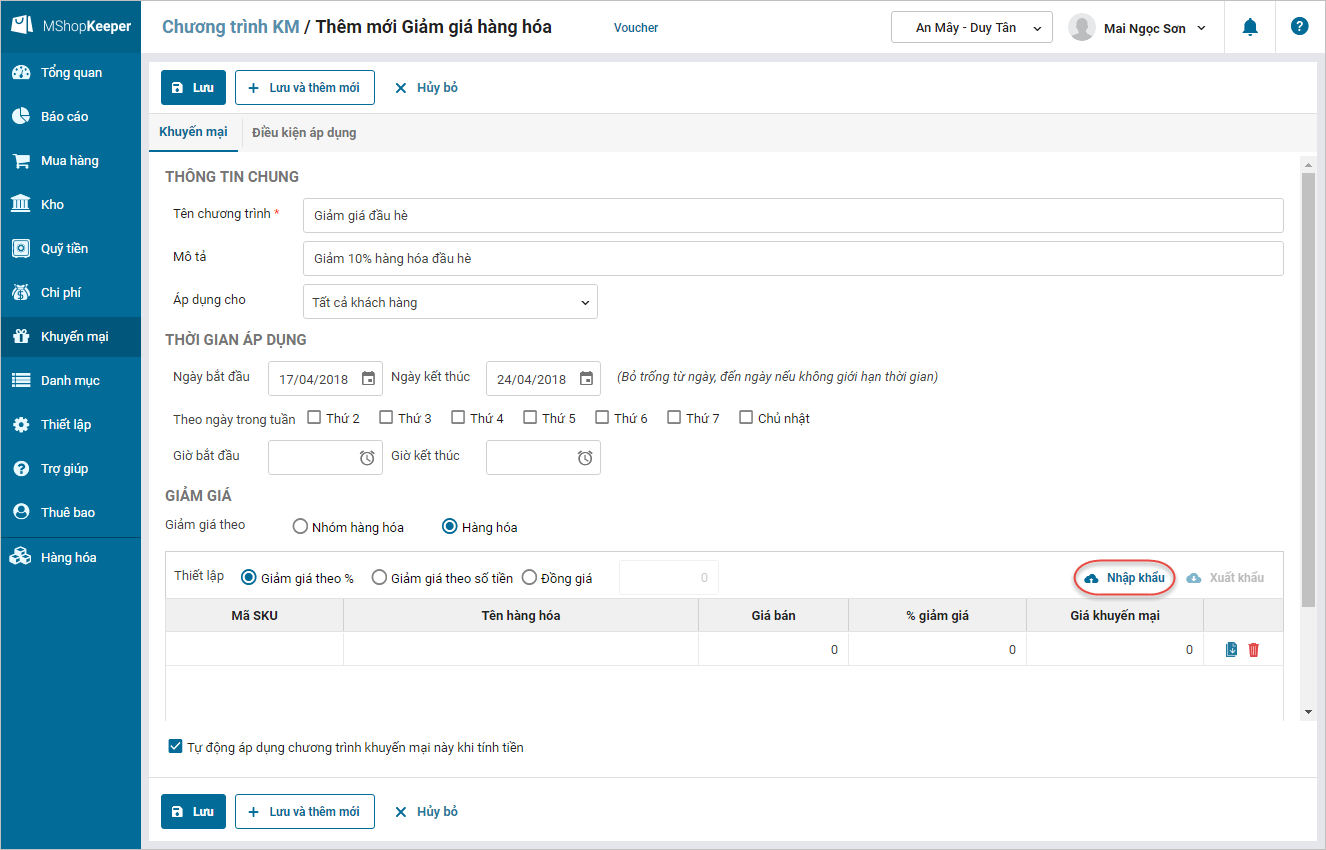The height and width of the screenshot is (850, 1326).
Task: Open the An Mây - Duy Tân branch dropdown
Action: [971, 28]
